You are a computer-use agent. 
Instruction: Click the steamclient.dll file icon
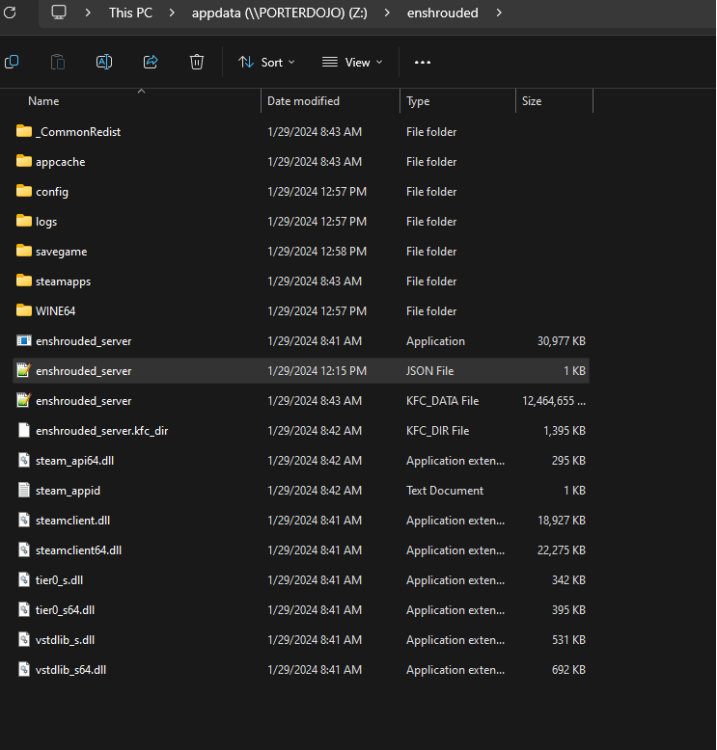tap(24, 520)
